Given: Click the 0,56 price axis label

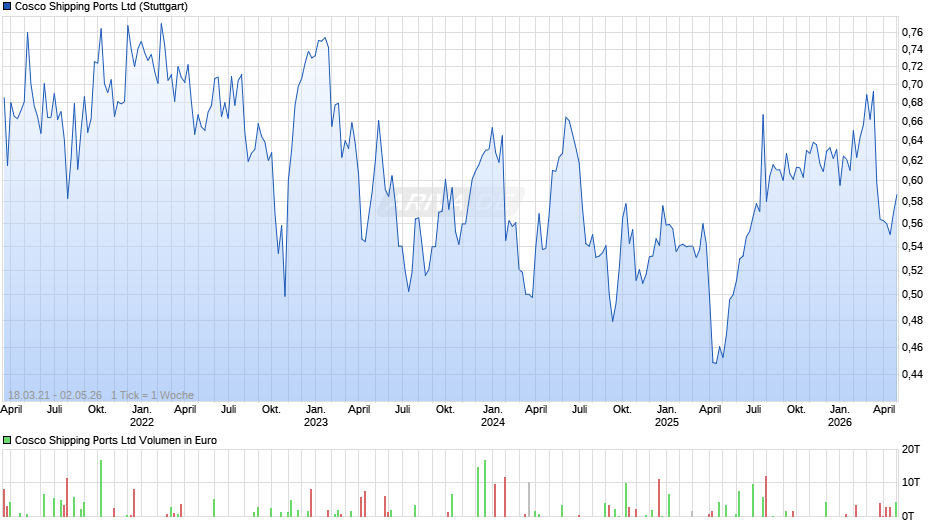Looking at the screenshot, I should [x=912, y=224].
